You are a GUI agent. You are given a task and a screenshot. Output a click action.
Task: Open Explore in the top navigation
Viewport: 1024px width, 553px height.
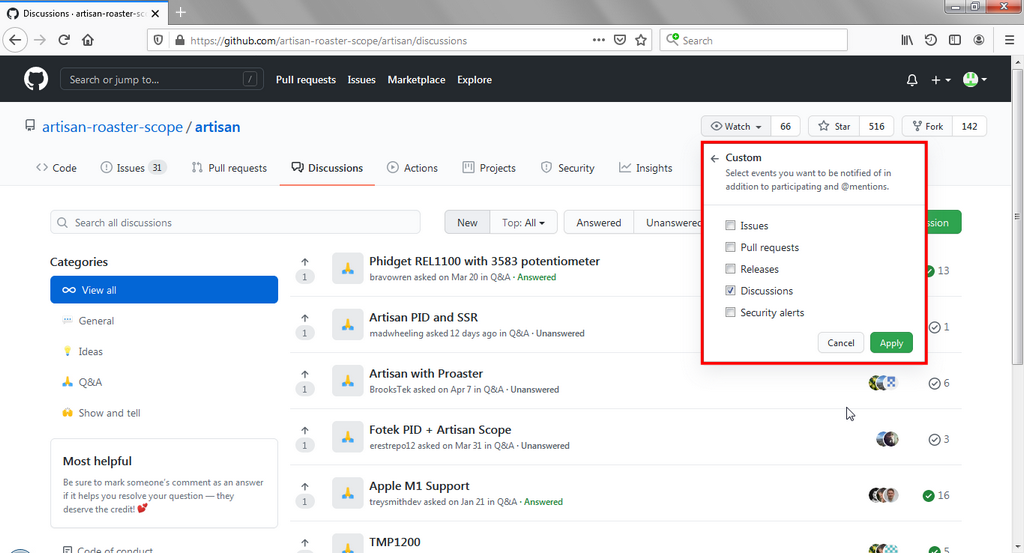pos(474,80)
